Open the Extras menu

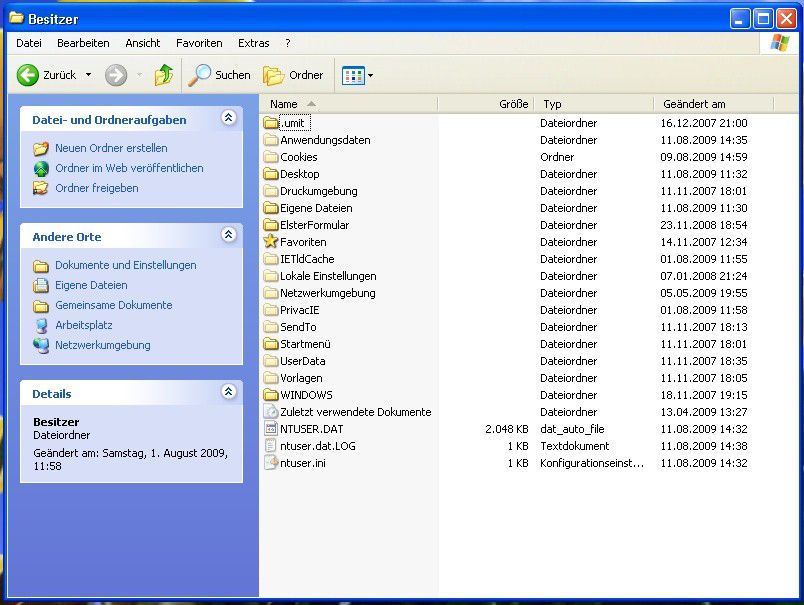(x=252, y=43)
